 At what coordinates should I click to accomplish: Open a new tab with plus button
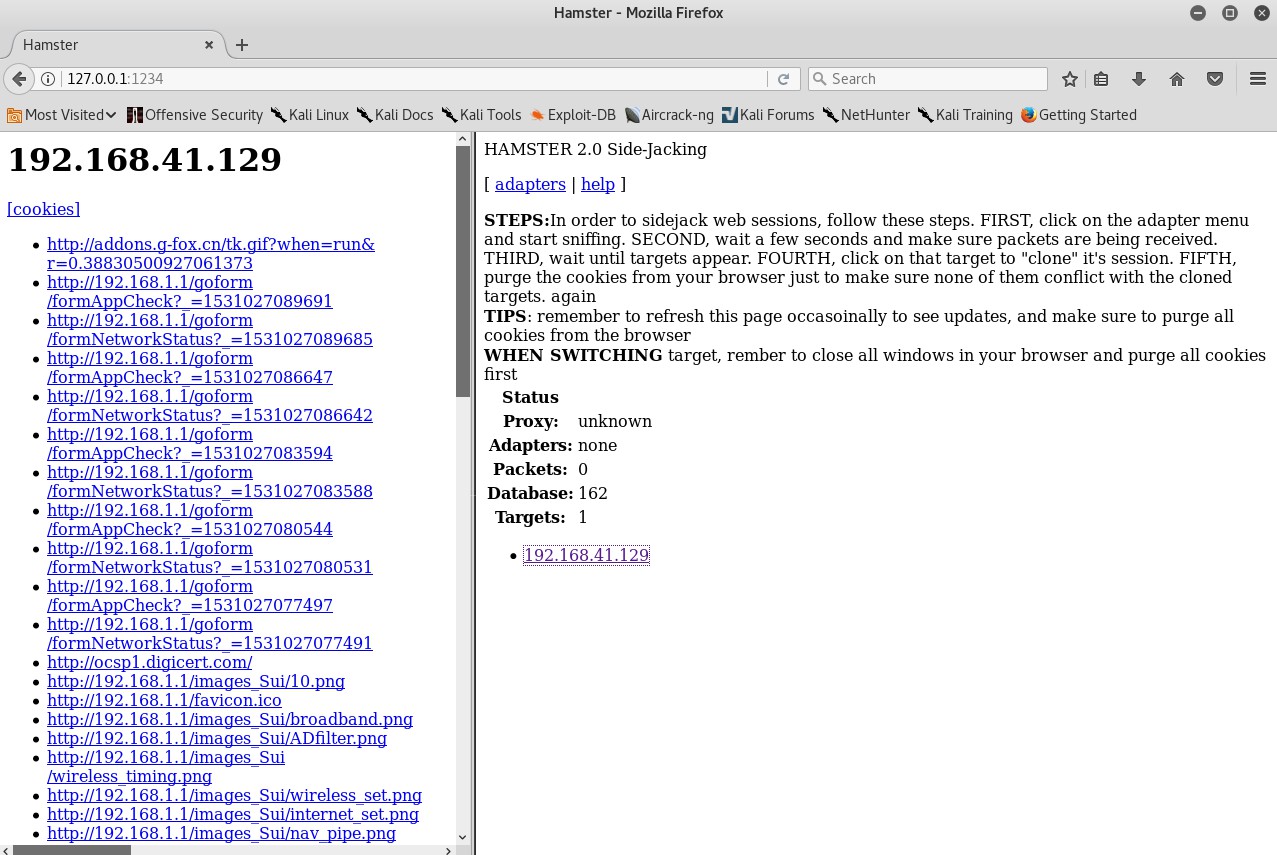coord(242,45)
